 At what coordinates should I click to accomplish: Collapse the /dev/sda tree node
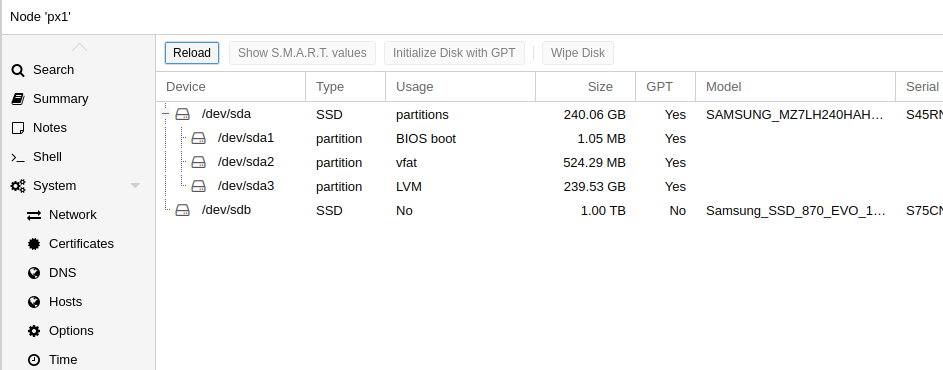(x=166, y=114)
